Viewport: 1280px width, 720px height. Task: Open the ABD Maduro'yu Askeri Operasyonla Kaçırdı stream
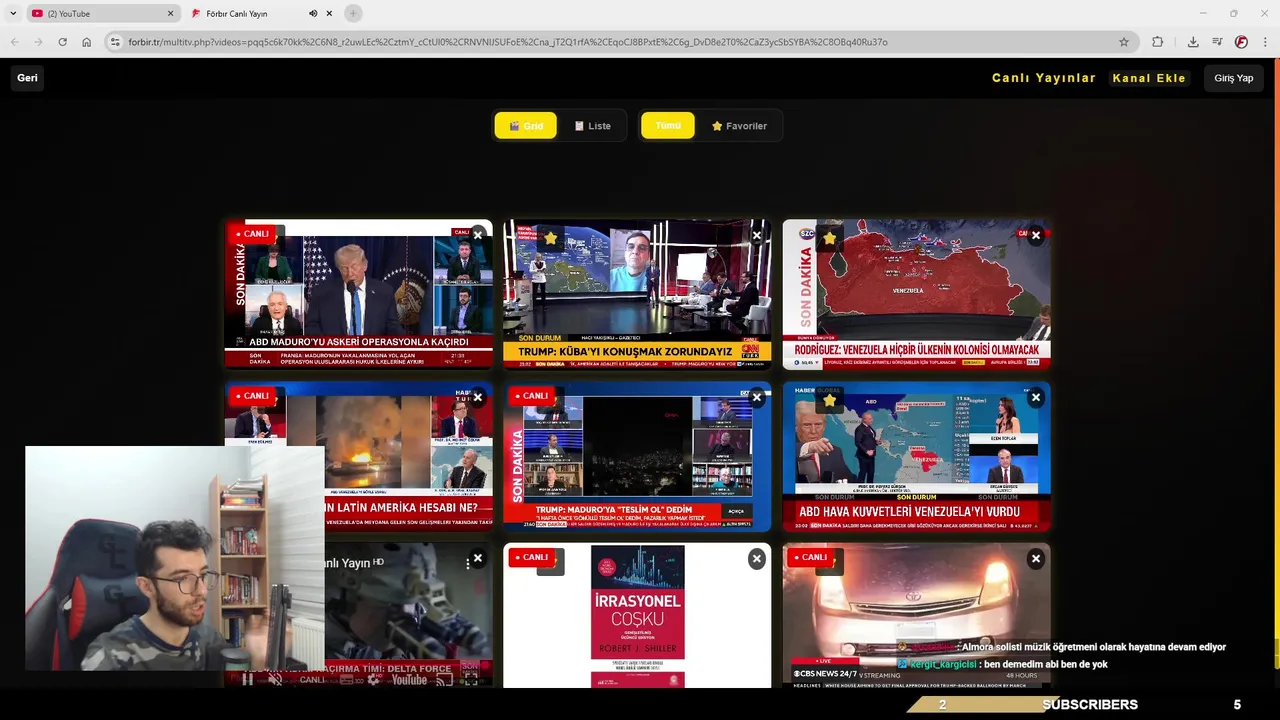pyautogui.click(x=359, y=295)
